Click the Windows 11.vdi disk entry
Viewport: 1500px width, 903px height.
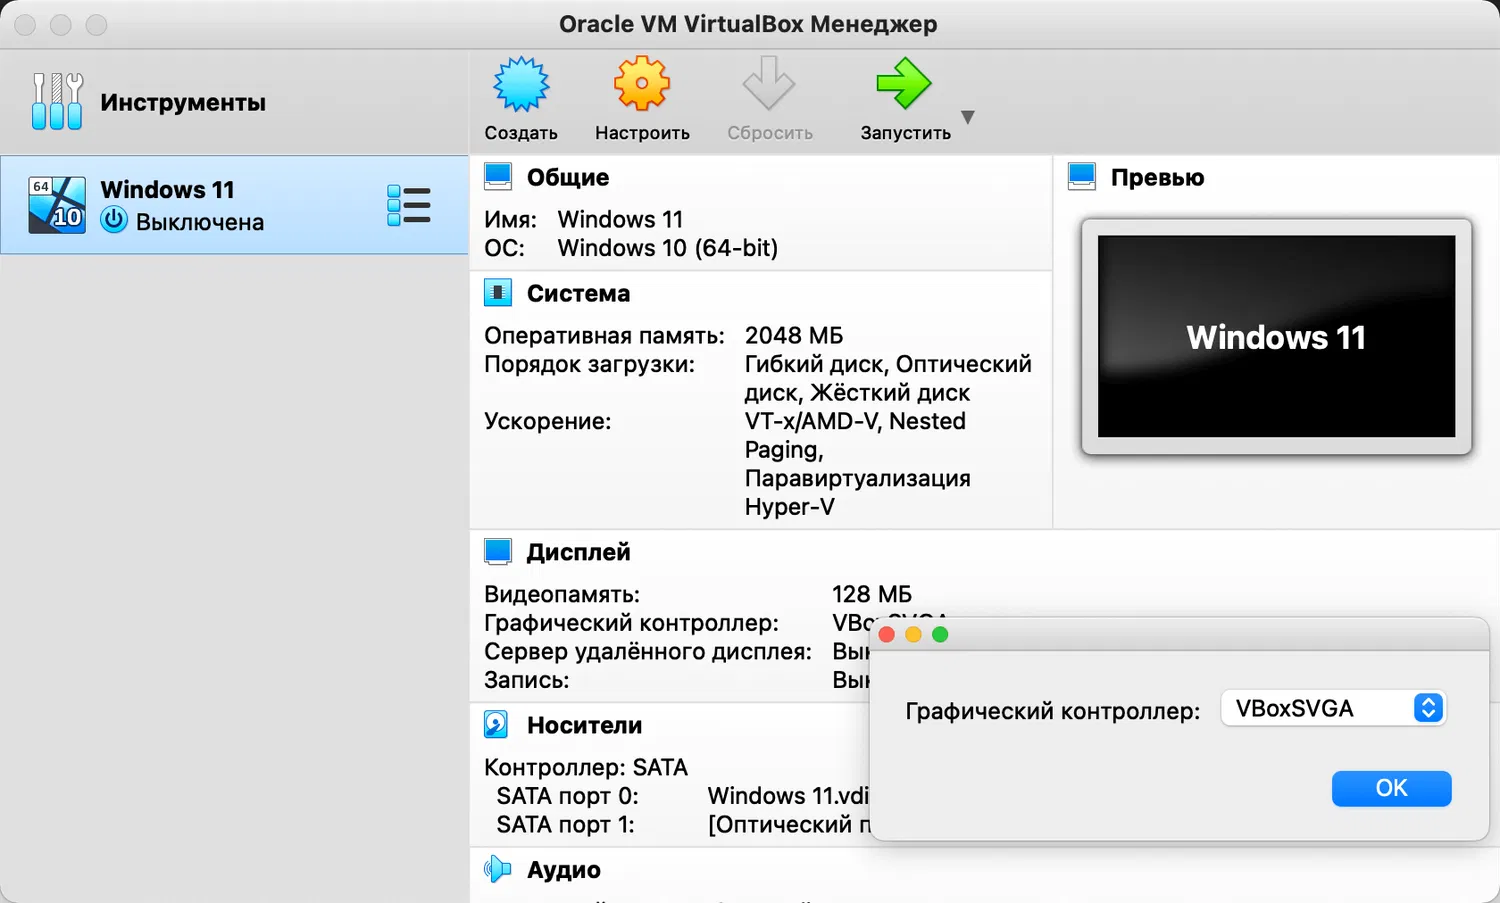click(788, 796)
